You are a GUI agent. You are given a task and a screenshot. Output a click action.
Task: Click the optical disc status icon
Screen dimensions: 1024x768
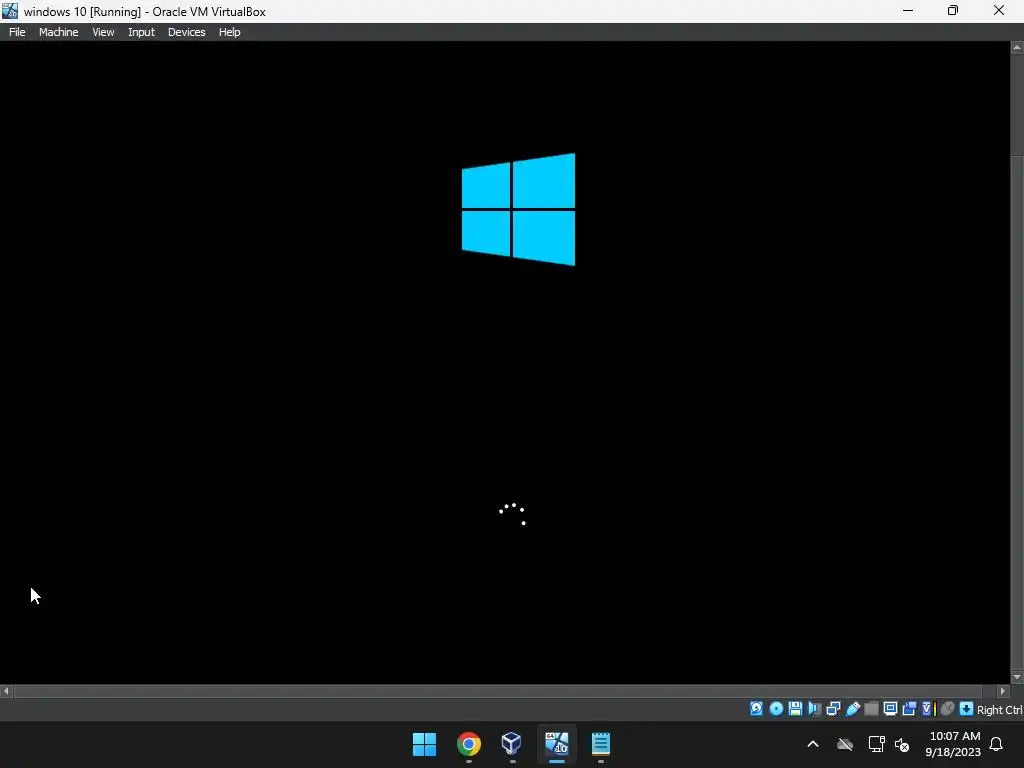[776, 709]
